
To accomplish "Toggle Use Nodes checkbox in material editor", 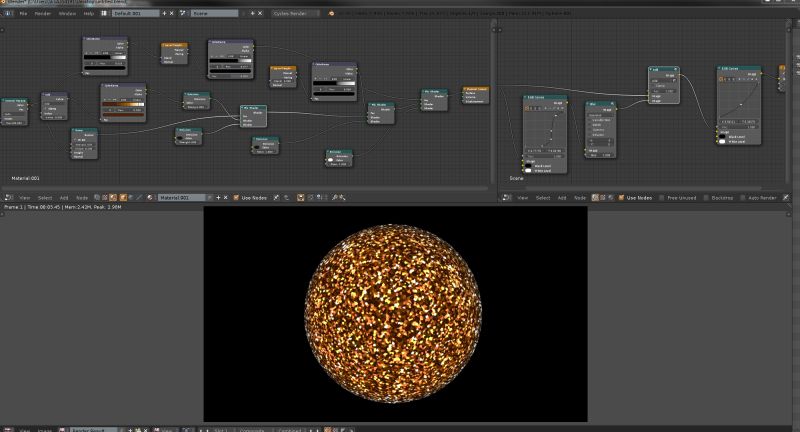I will pos(236,197).
